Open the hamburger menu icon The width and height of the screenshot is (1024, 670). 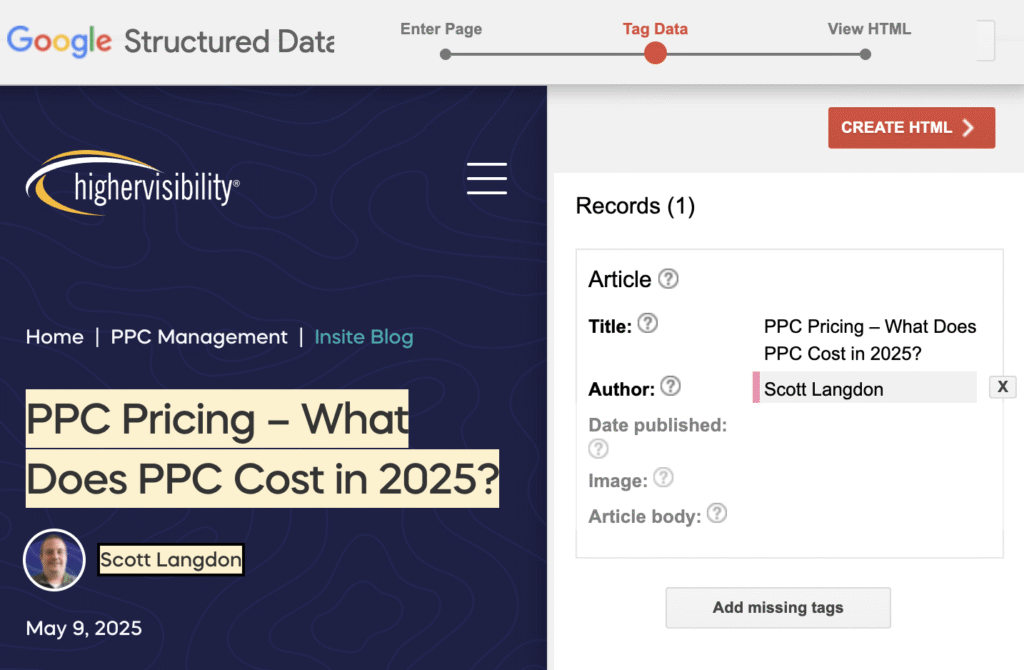tap(487, 178)
